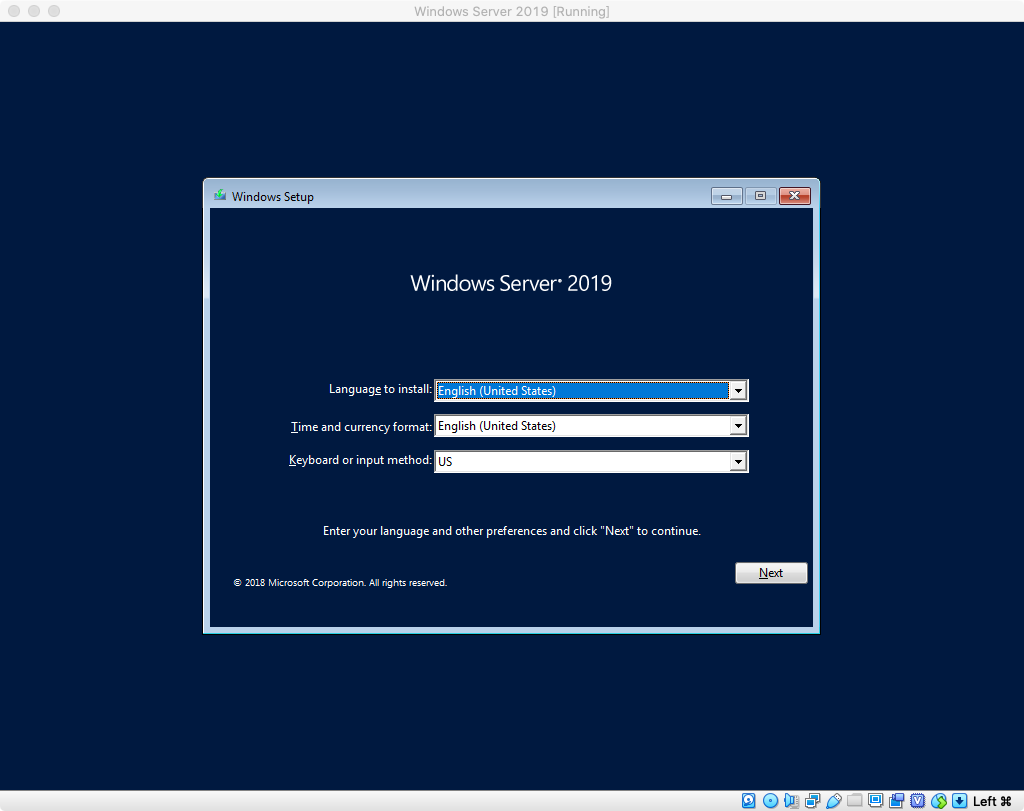Screen dimensions: 1024x811
Task: Click the network adapters status icon
Action: [812, 801]
